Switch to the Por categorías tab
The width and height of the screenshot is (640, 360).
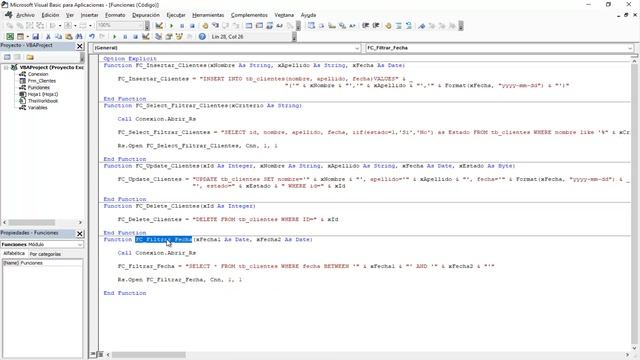(45, 254)
